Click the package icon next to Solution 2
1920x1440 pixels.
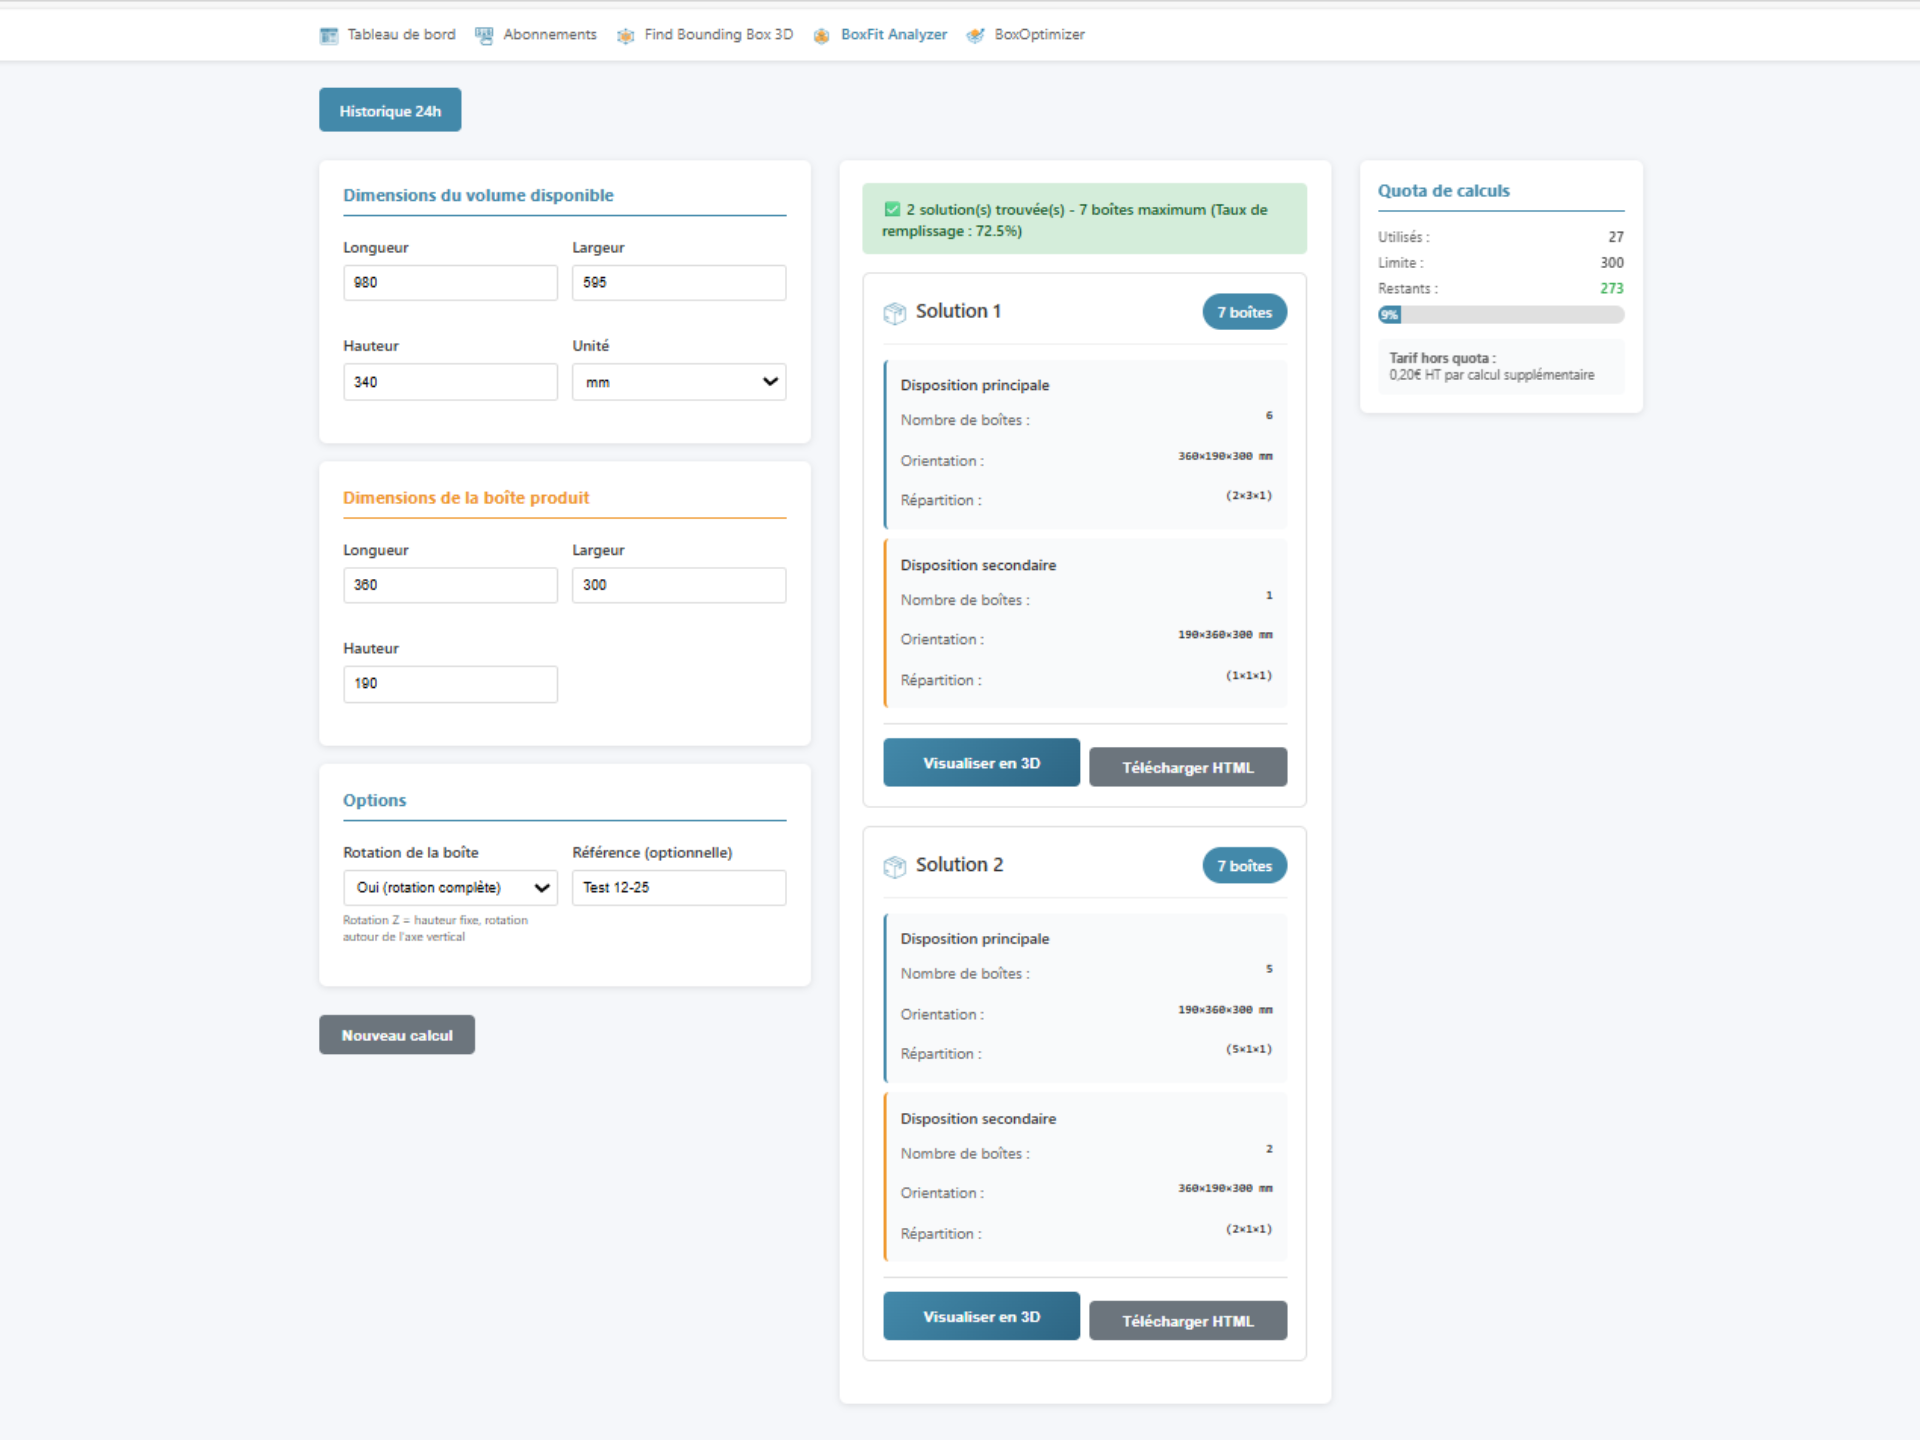click(x=893, y=866)
